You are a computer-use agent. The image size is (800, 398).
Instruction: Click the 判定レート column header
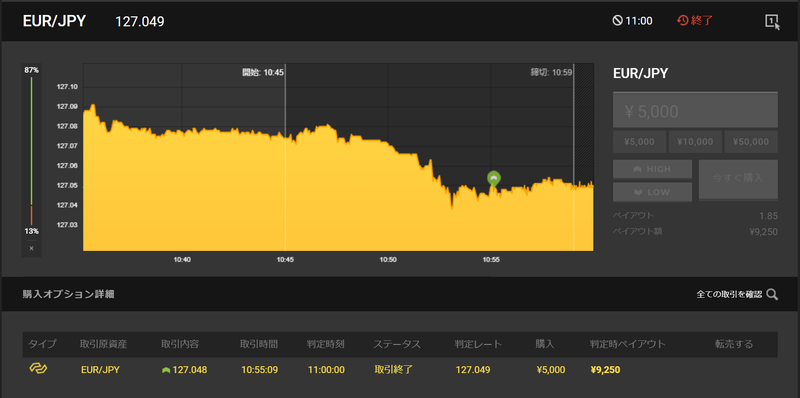click(478, 344)
